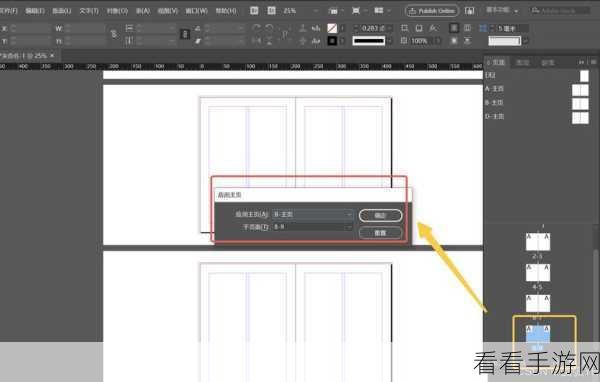This screenshot has width=600, height=382.
Task: Open the 窗口(W) menu
Action: [x=197, y=11]
